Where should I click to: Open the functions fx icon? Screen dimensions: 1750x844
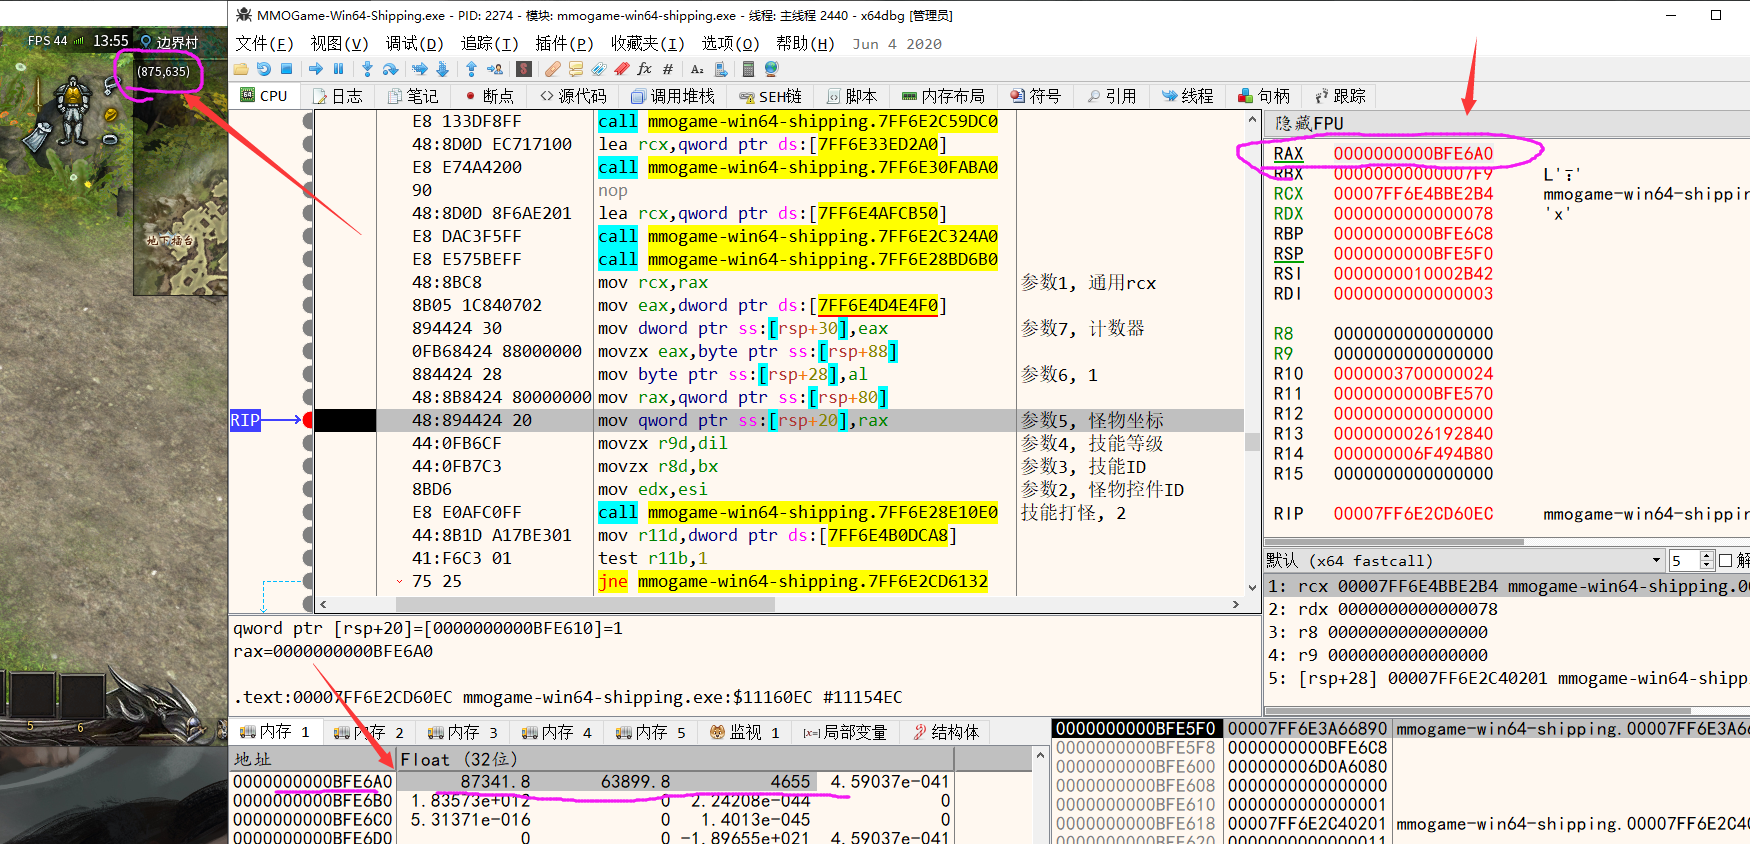pos(644,69)
